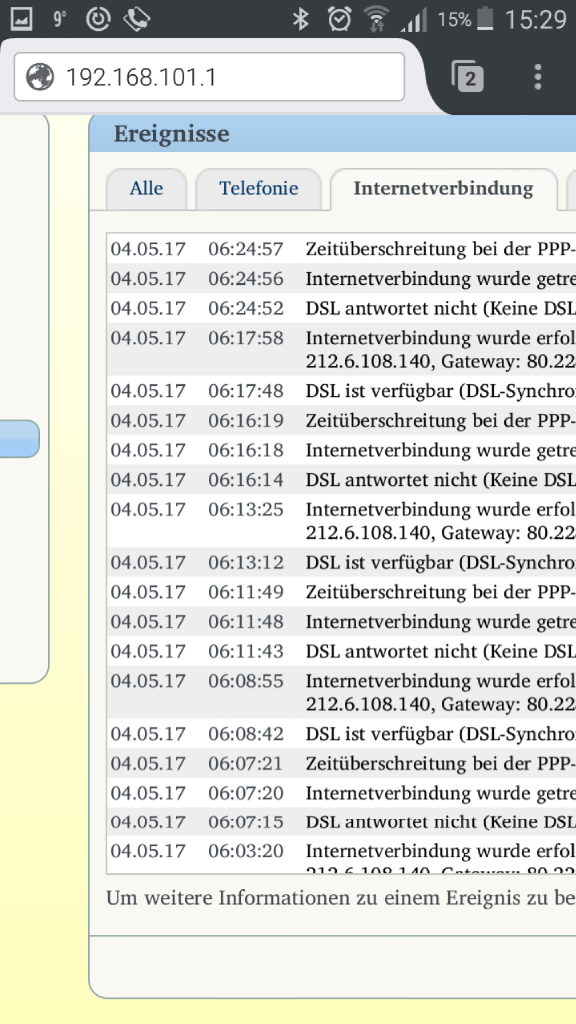Select the event logged at 06:24:52
The image size is (576, 1024).
coord(342,308)
